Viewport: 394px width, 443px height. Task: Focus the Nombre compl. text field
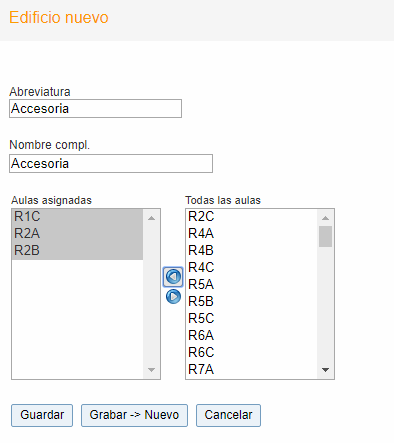click(111, 163)
